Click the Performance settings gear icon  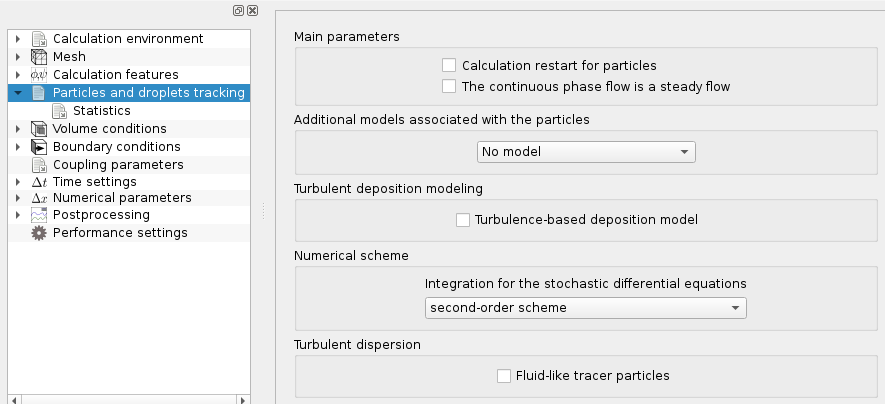(x=39, y=233)
